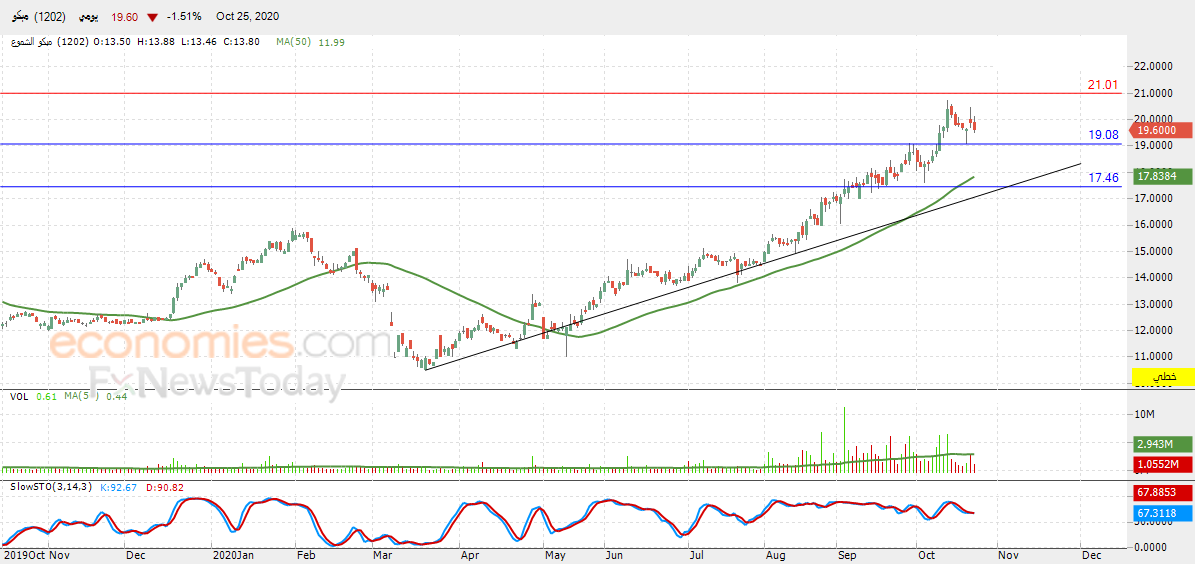The width and height of the screenshot is (1195, 564).
Task: Click the FxNewsToday watermark logo
Action: coord(216,383)
